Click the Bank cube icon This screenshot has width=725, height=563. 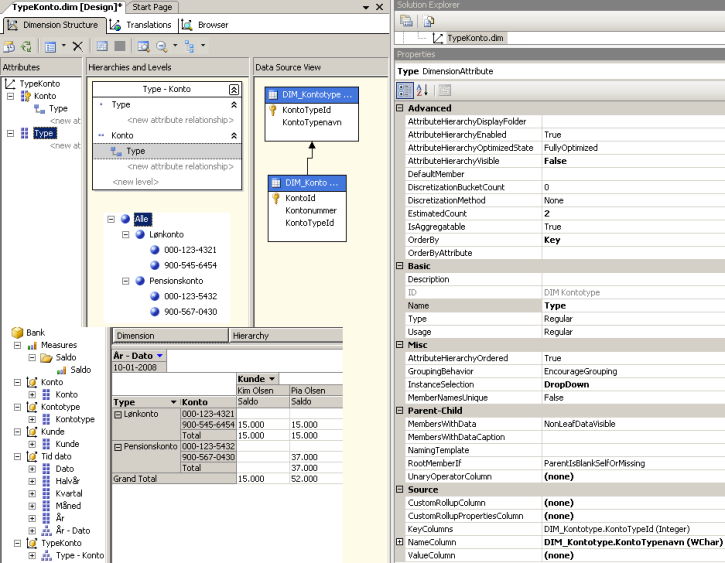tap(17, 332)
